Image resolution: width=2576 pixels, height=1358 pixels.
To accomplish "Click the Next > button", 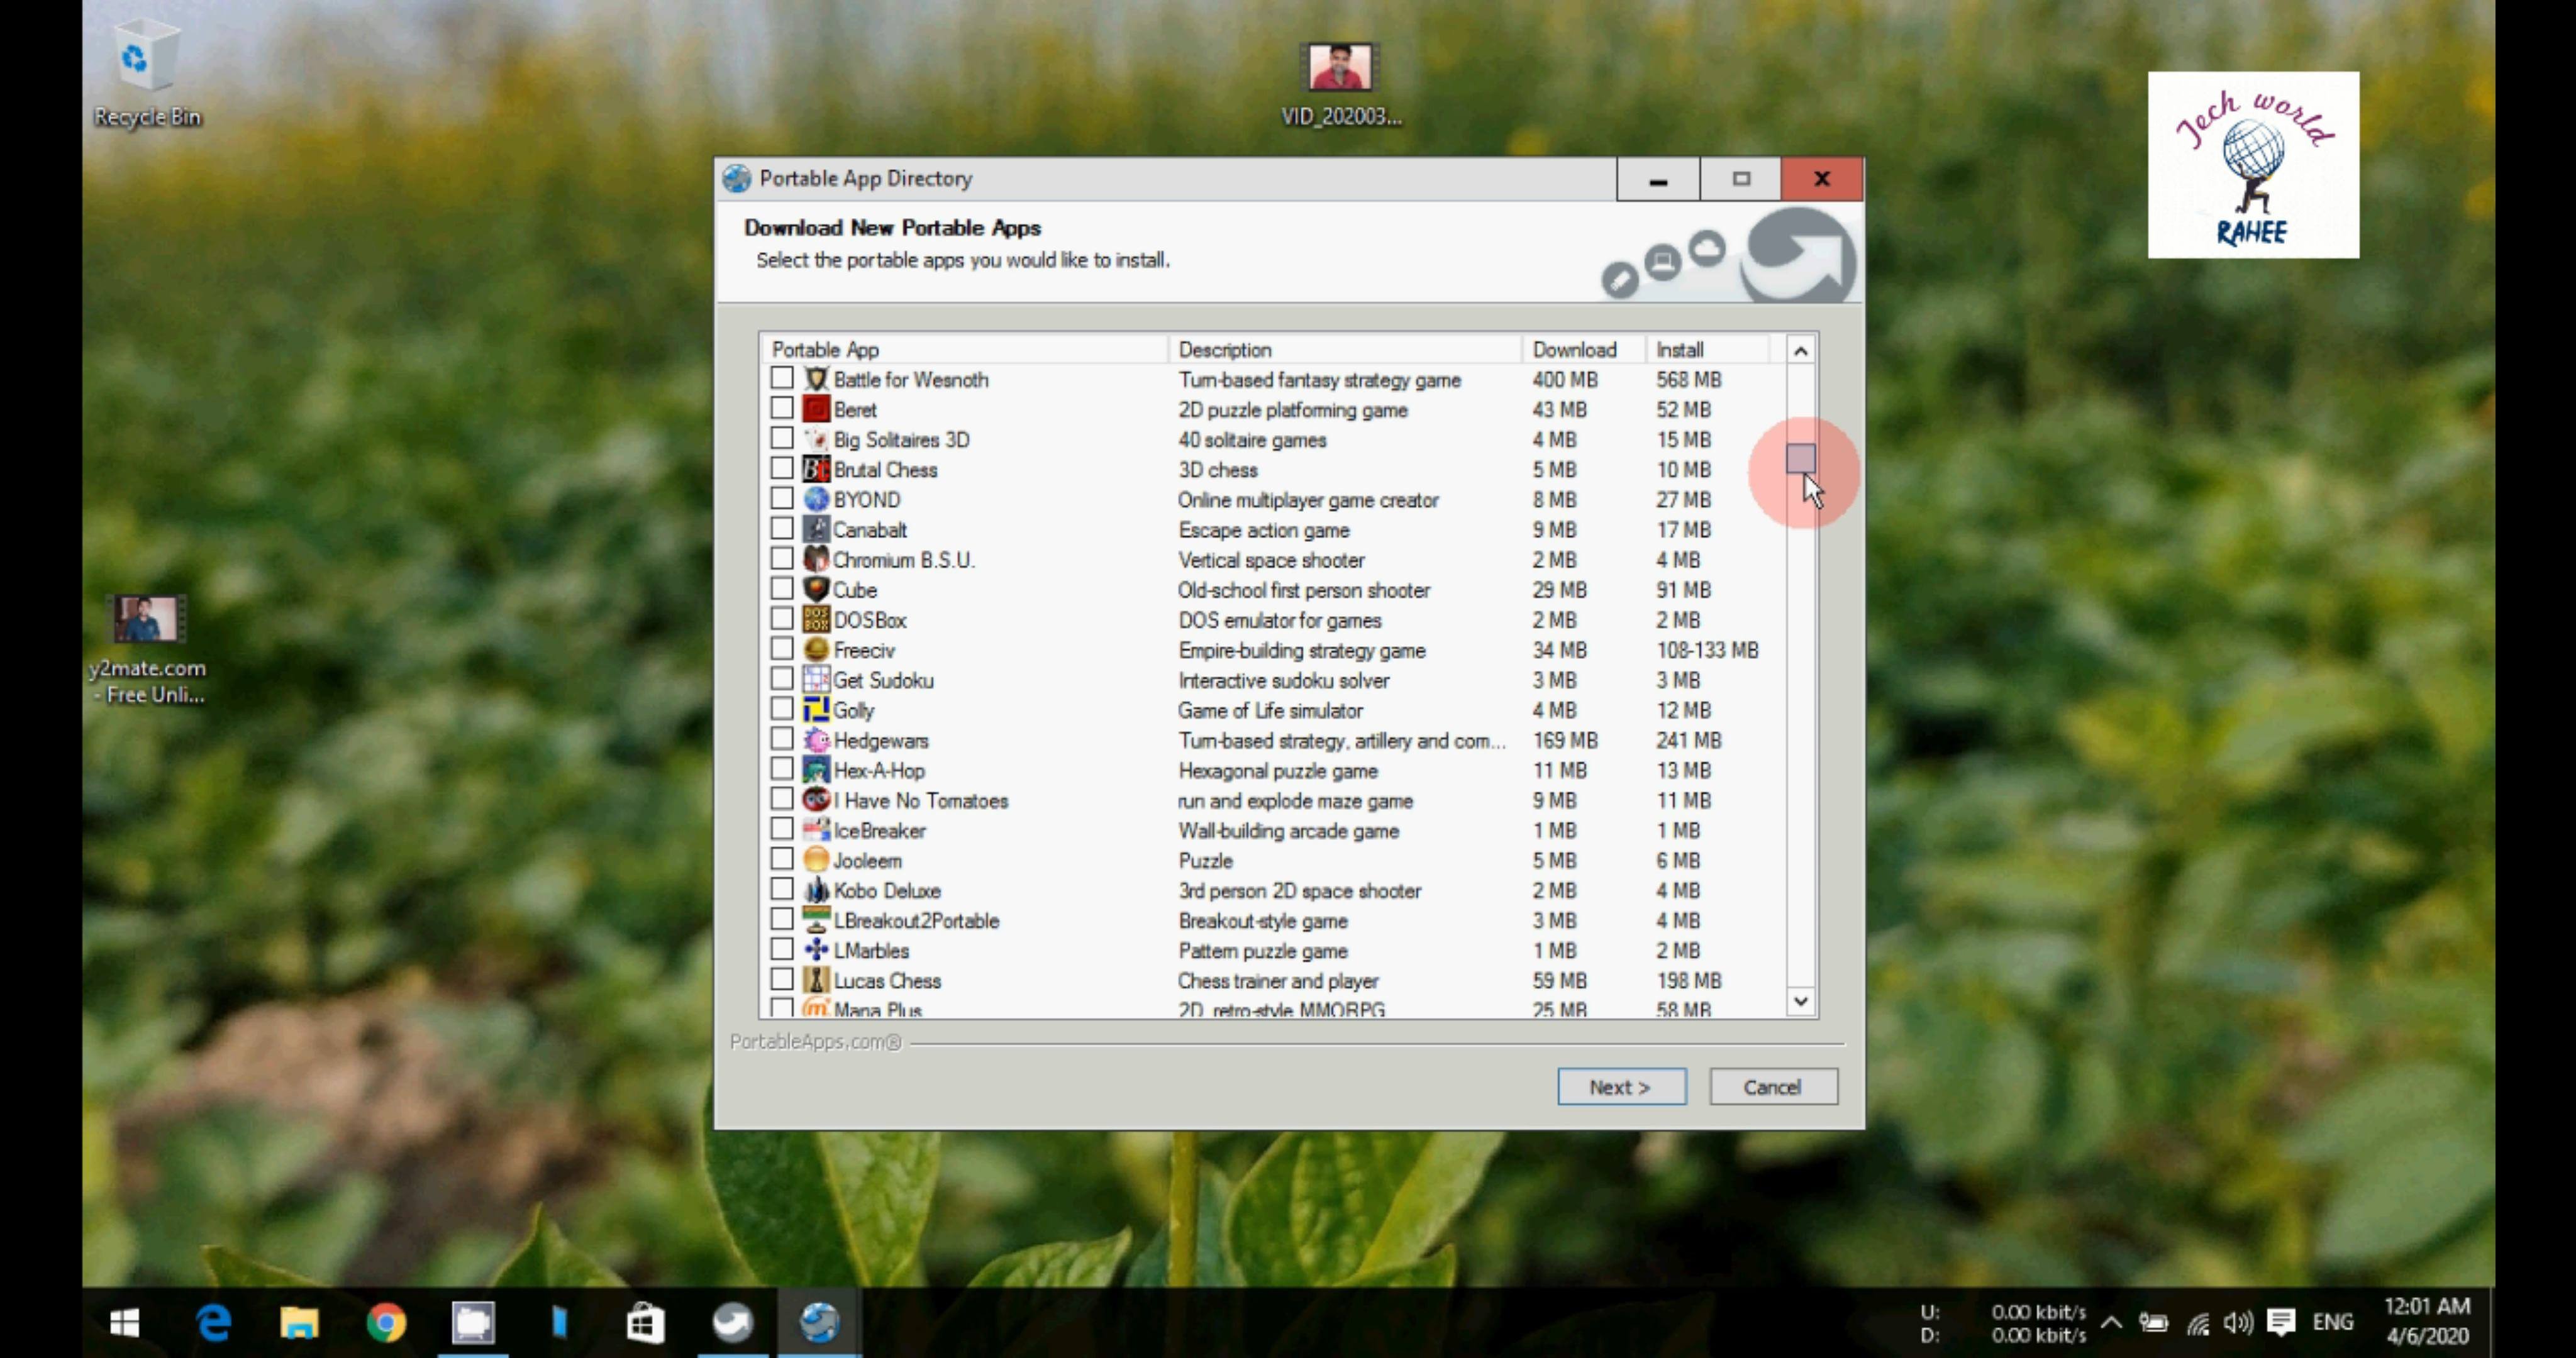I will (x=1621, y=1087).
